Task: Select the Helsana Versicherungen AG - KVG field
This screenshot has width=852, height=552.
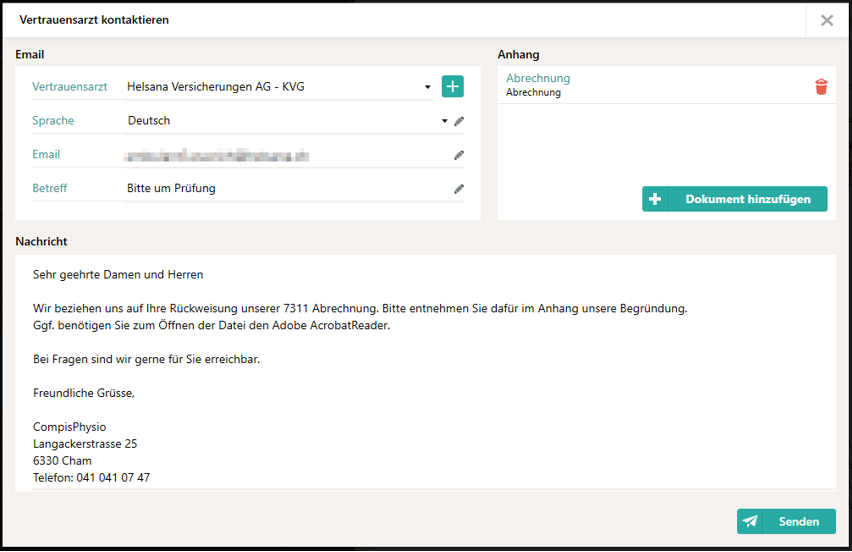Action: point(270,87)
